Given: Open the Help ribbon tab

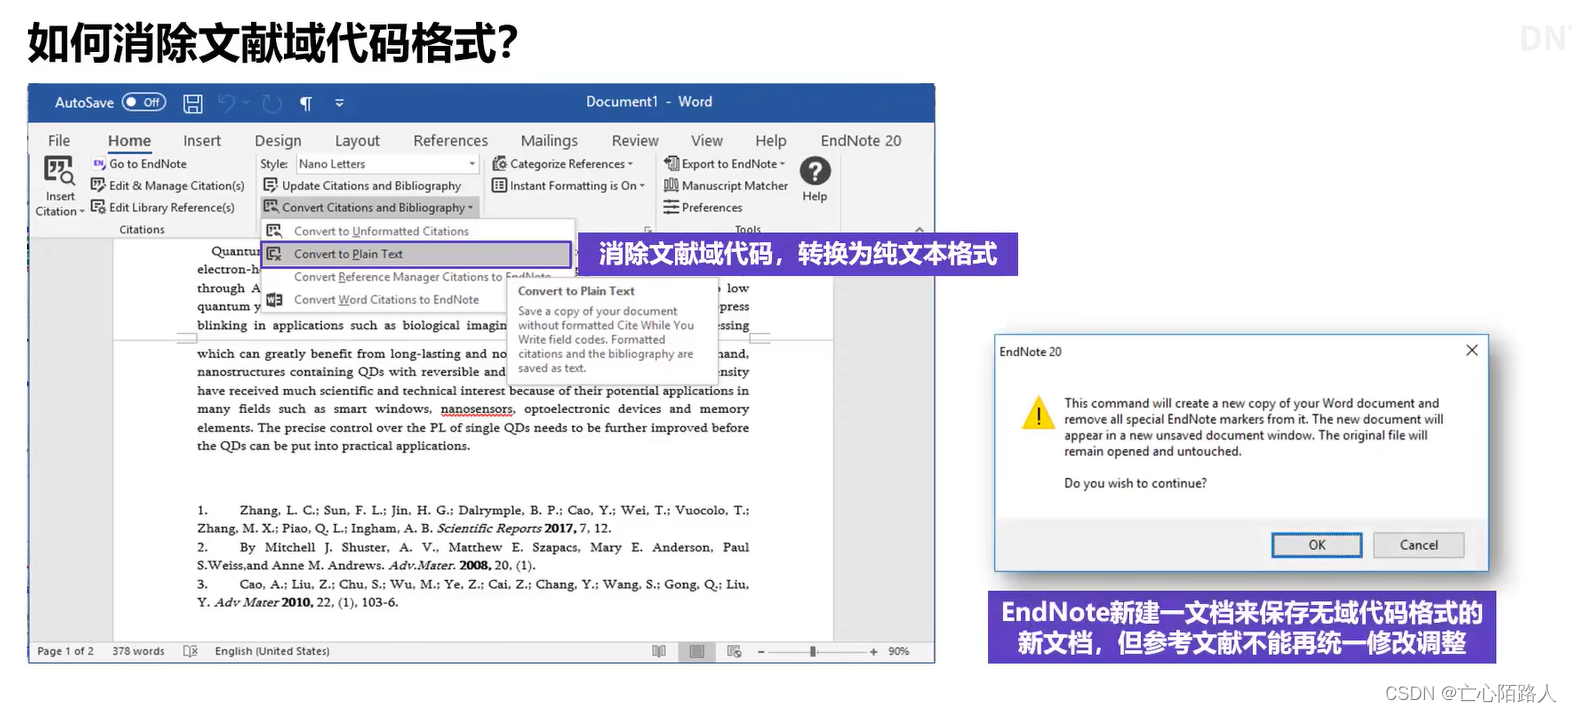Looking at the screenshot, I should [771, 141].
